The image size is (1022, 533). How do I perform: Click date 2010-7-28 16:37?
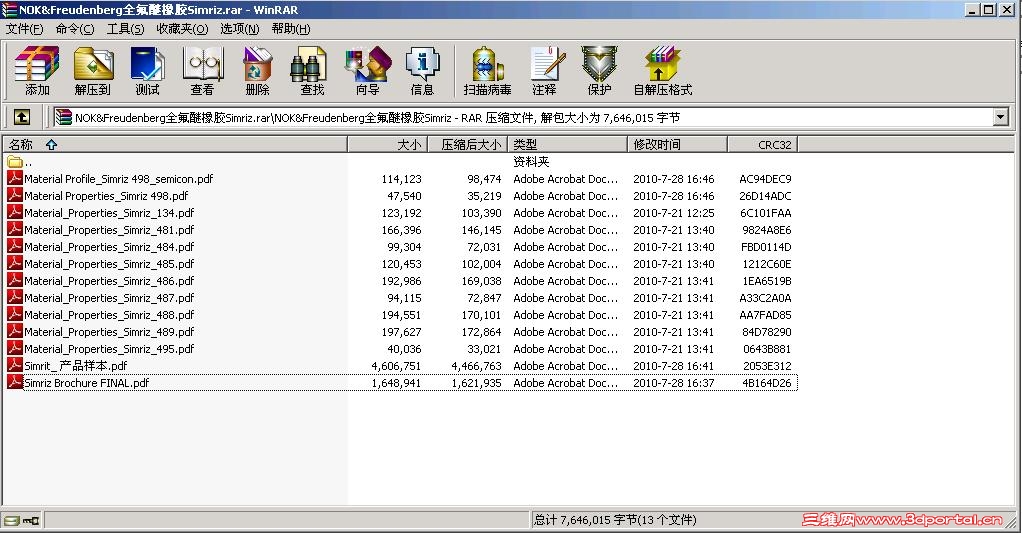click(673, 383)
